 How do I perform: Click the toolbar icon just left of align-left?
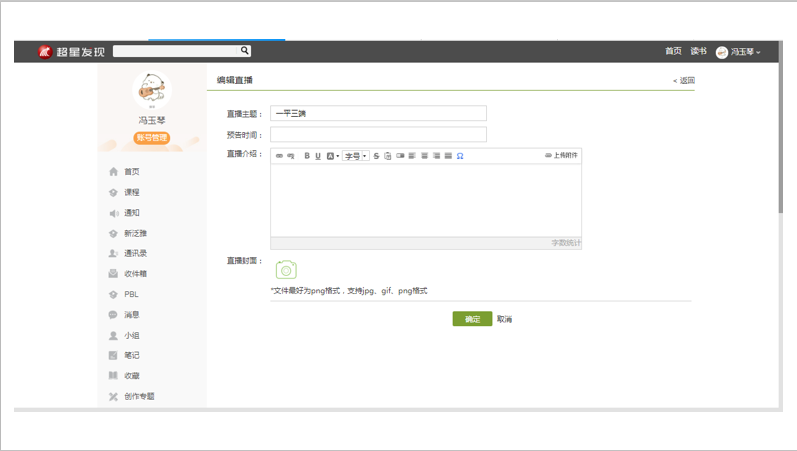coord(400,156)
